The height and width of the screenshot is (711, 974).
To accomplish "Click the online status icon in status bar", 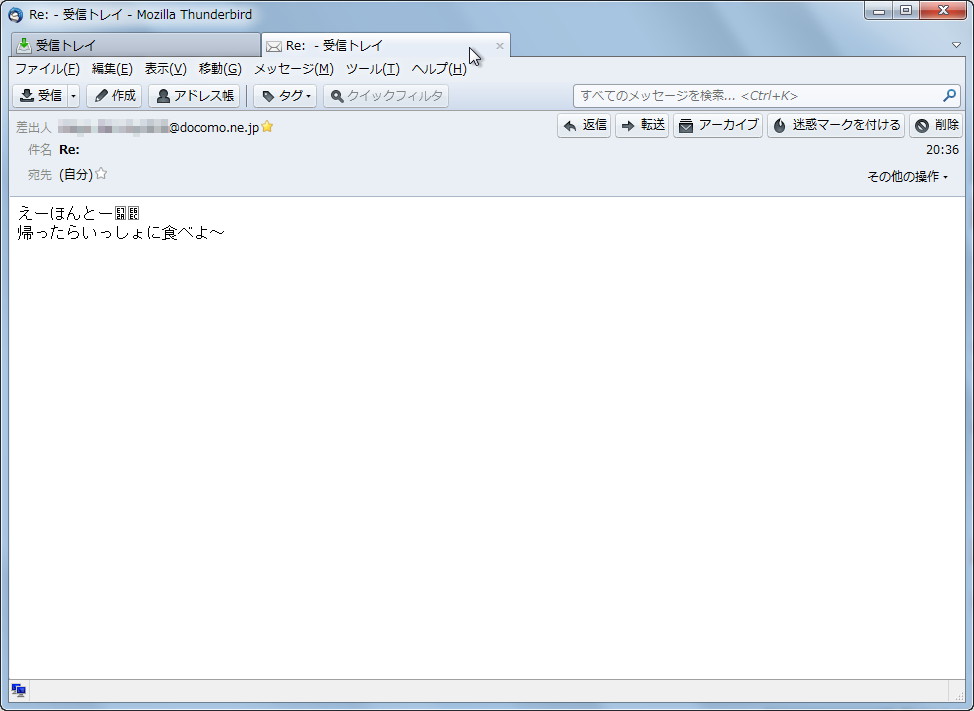I will tap(19, 690).
